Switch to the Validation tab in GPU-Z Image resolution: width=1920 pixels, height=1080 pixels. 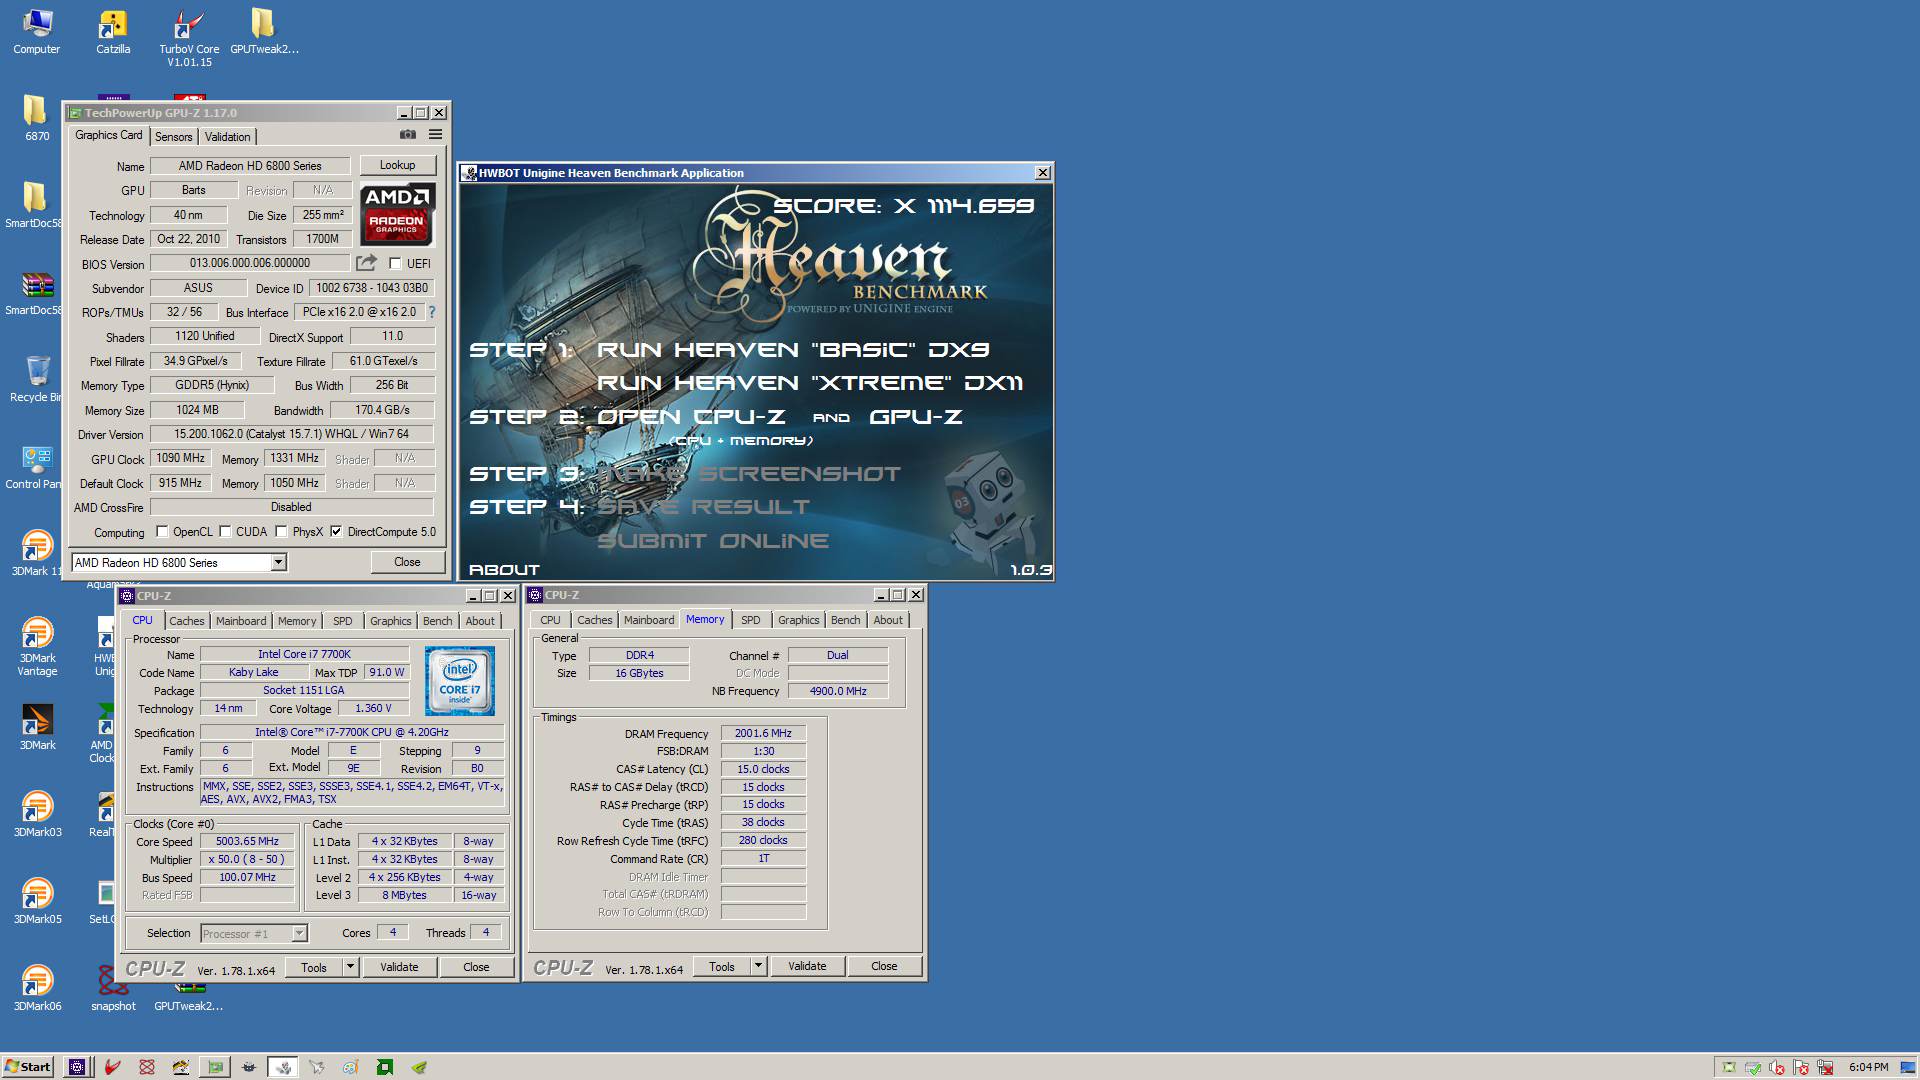pos(227,137)
